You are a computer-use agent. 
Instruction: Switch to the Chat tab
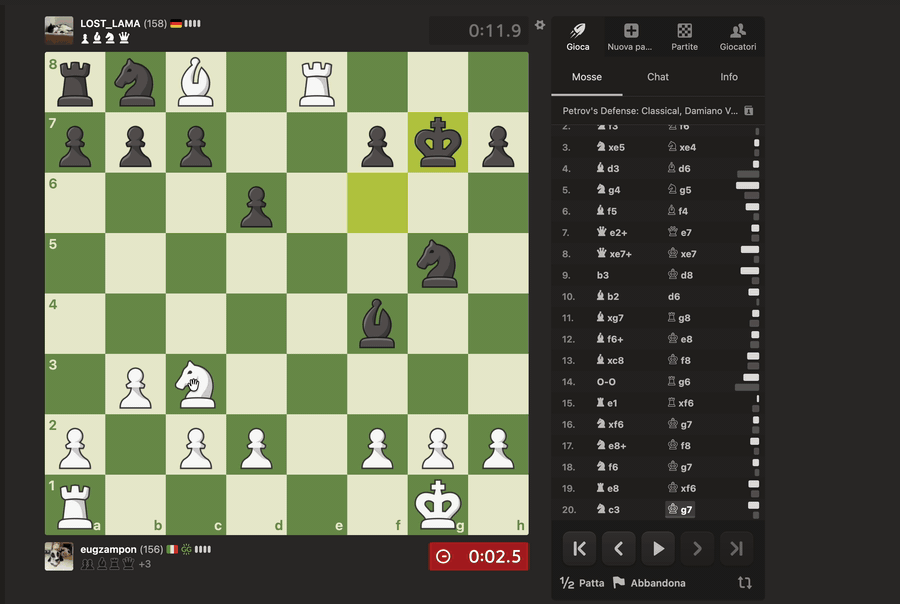pos(658,77)
